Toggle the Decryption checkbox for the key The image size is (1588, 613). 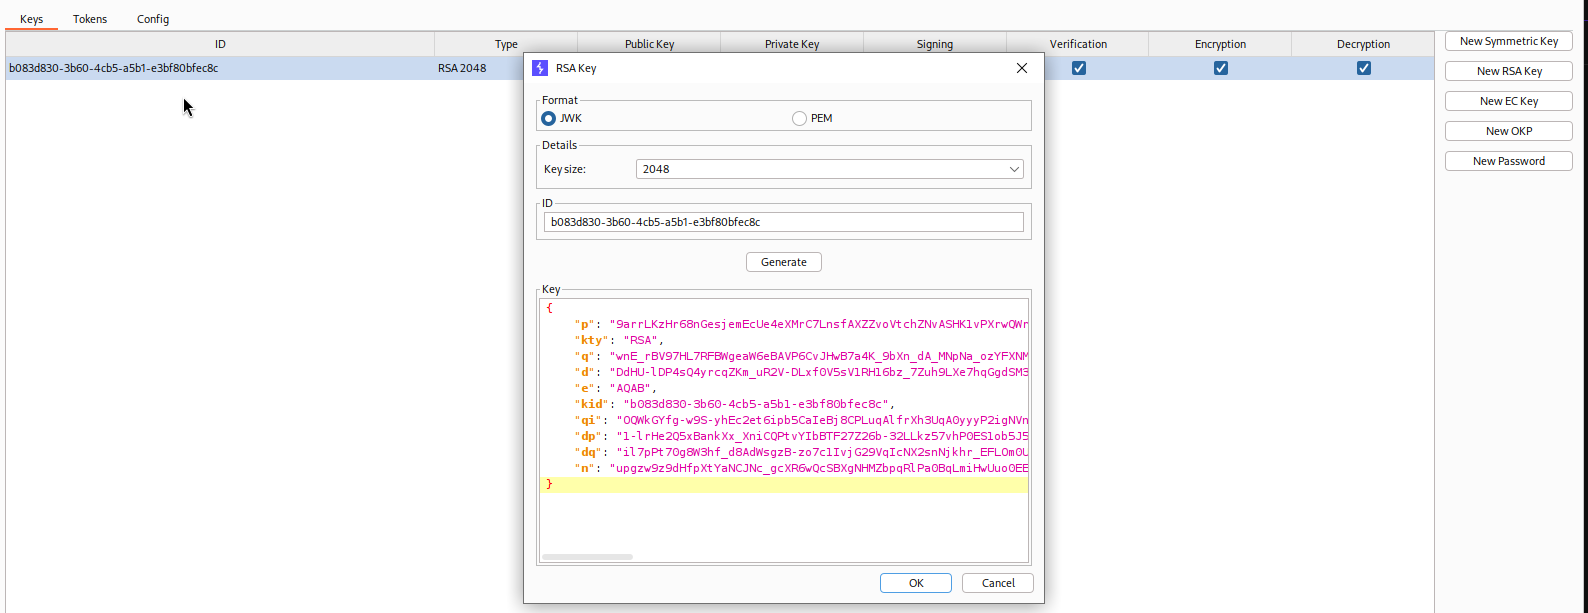(x=1363, y=68)
